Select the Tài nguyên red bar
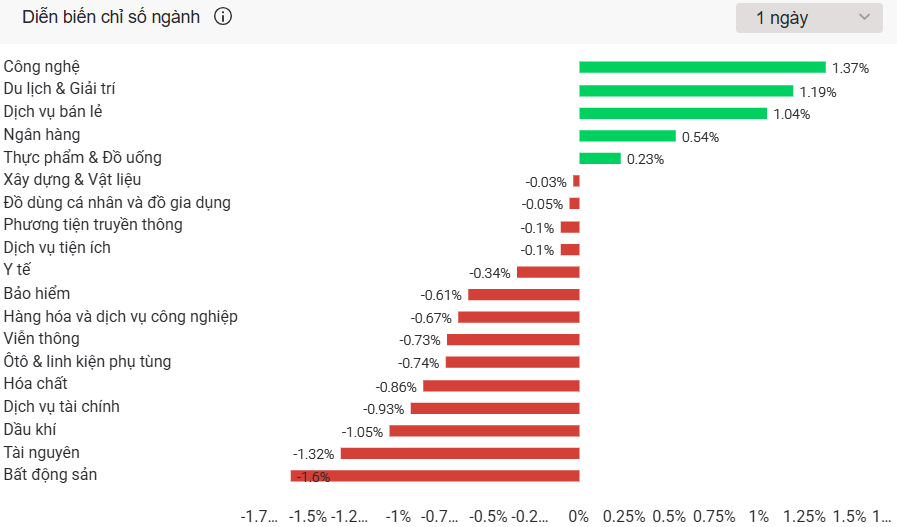Screen dimensions: 897x527 460,453
